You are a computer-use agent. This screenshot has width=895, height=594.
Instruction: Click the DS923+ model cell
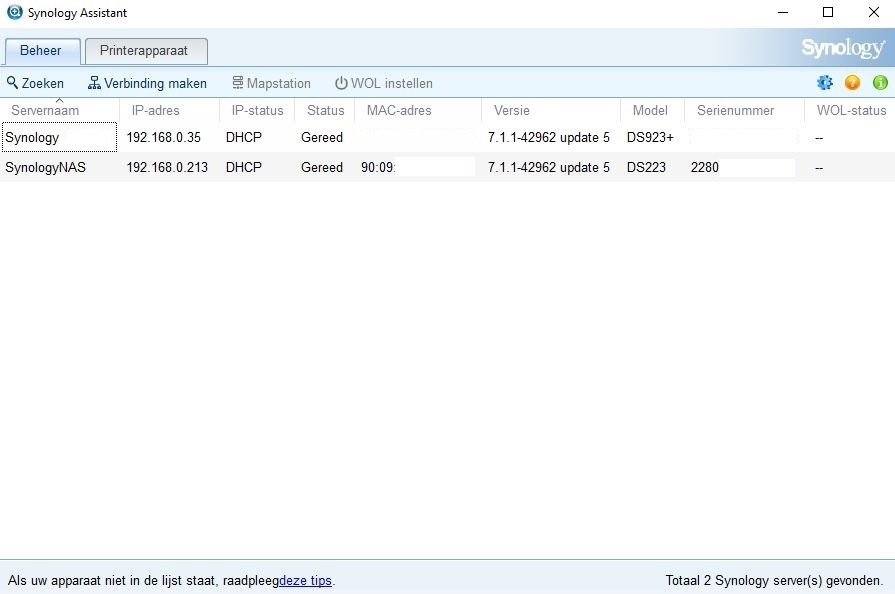(650, 138)
